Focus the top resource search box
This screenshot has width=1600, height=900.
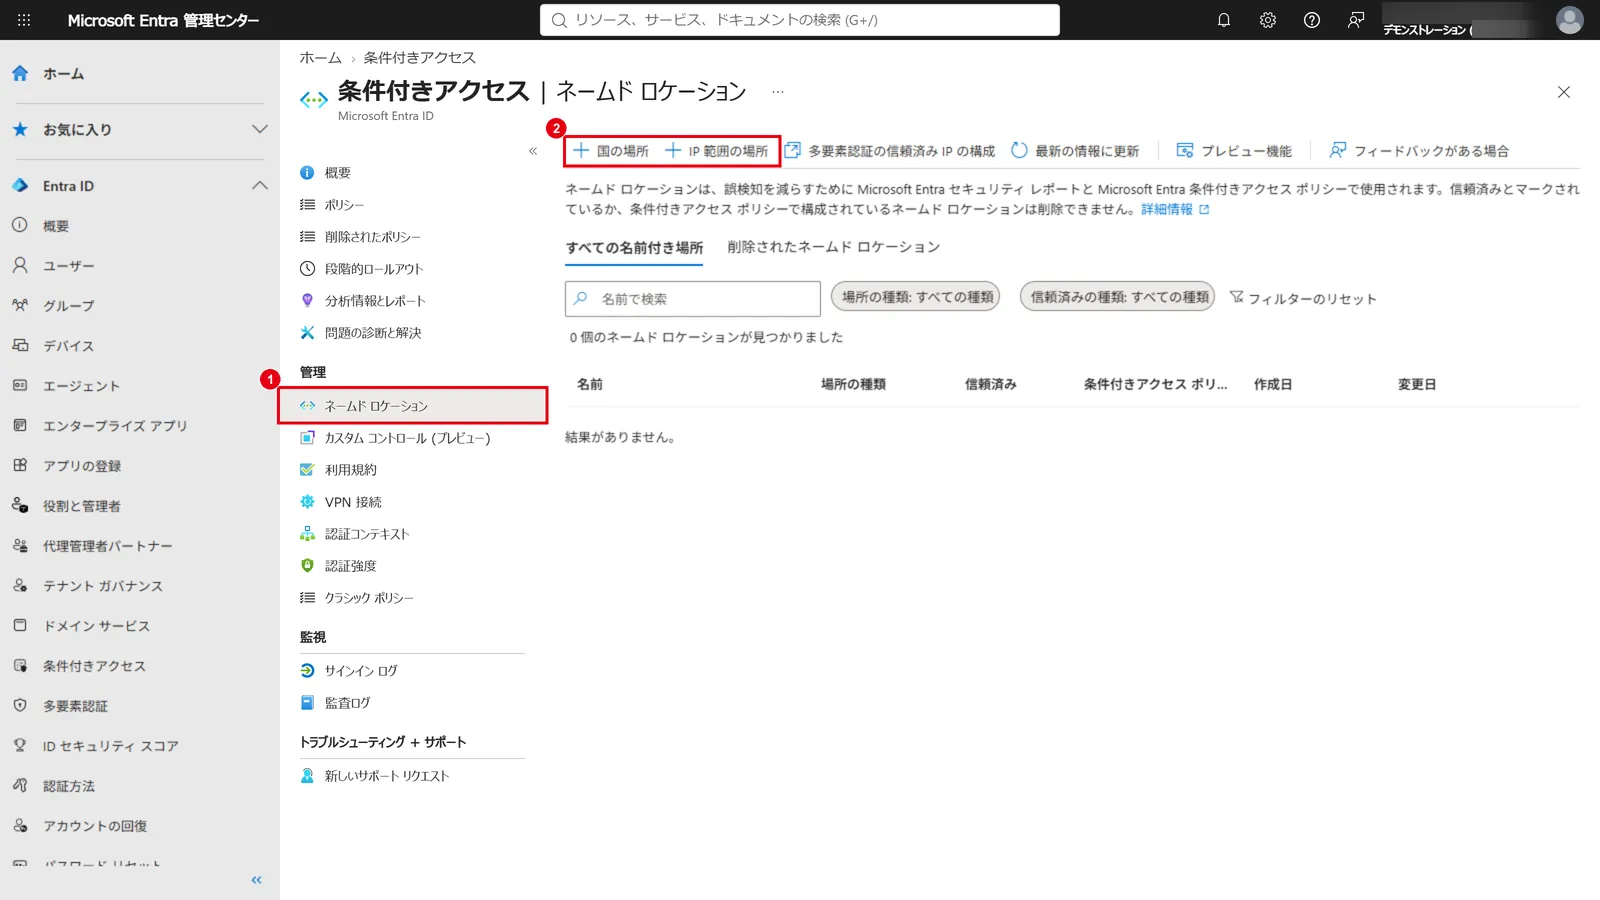click(800, 20)
